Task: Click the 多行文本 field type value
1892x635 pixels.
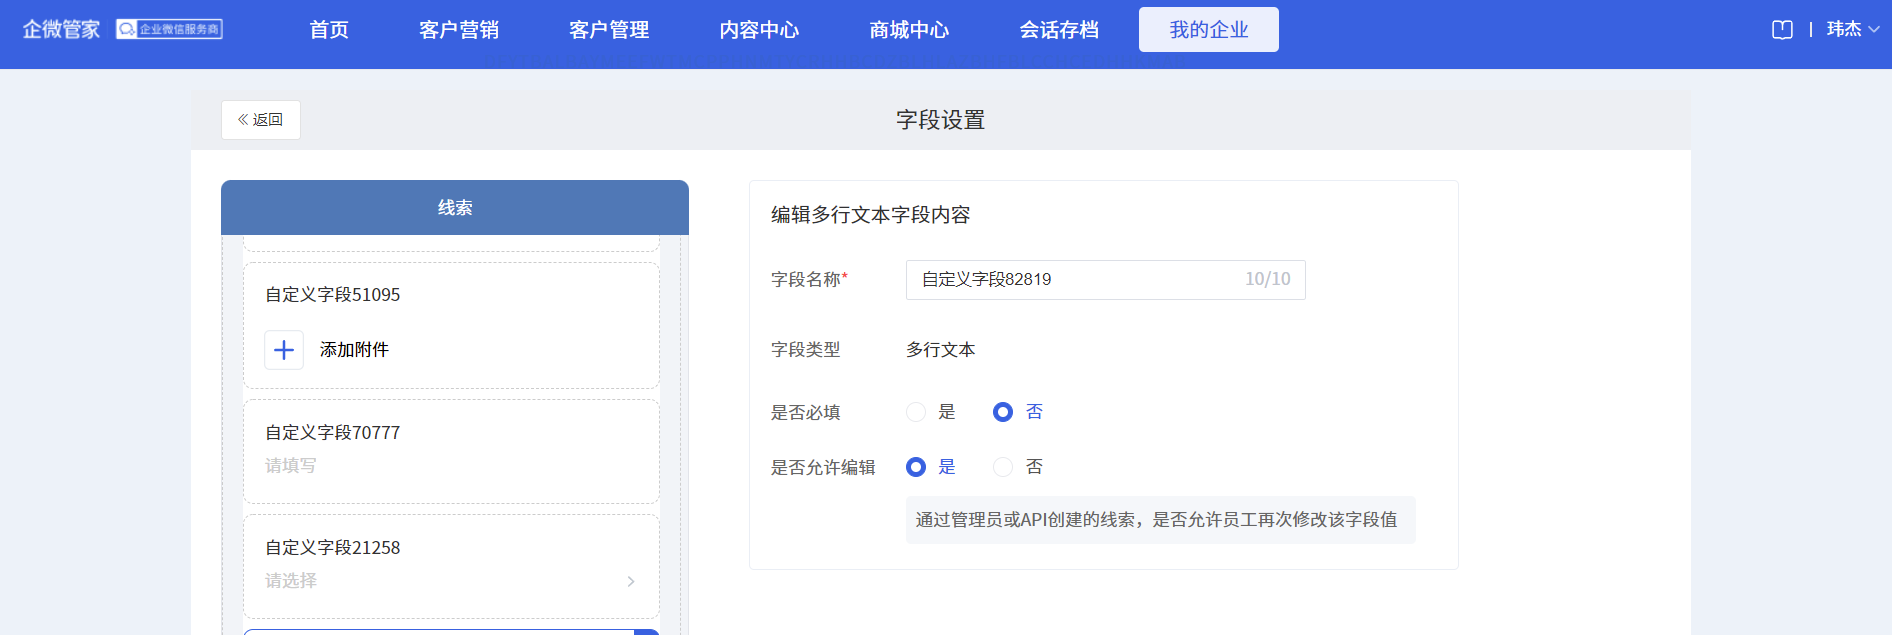Action: tap(941, 350)
